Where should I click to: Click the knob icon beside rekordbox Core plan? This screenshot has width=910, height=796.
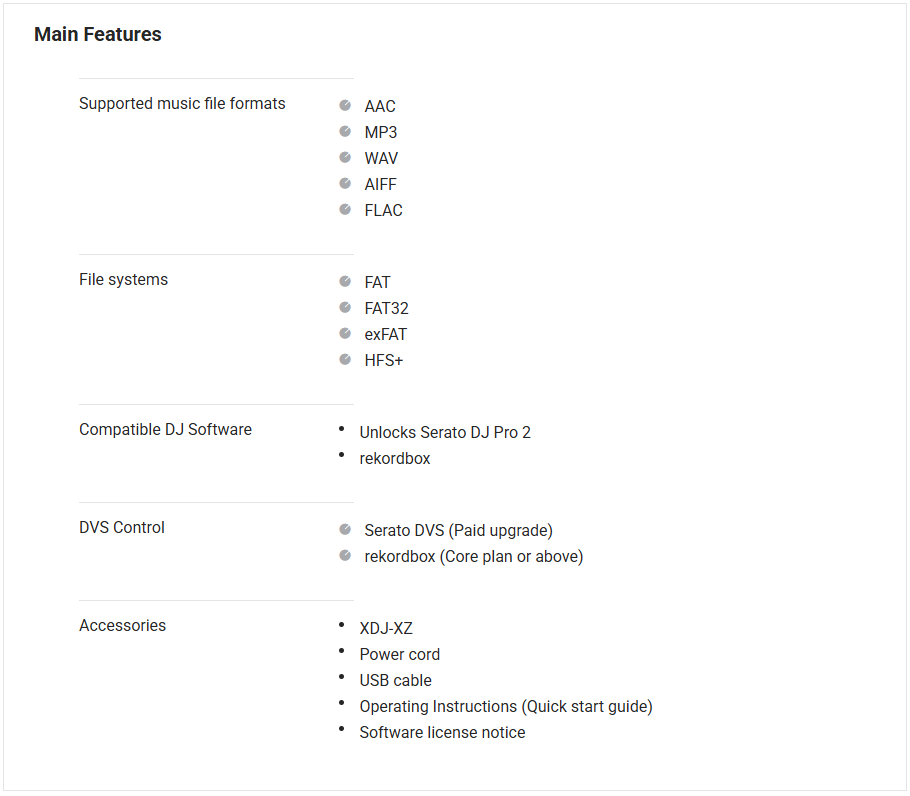point(345,555)
